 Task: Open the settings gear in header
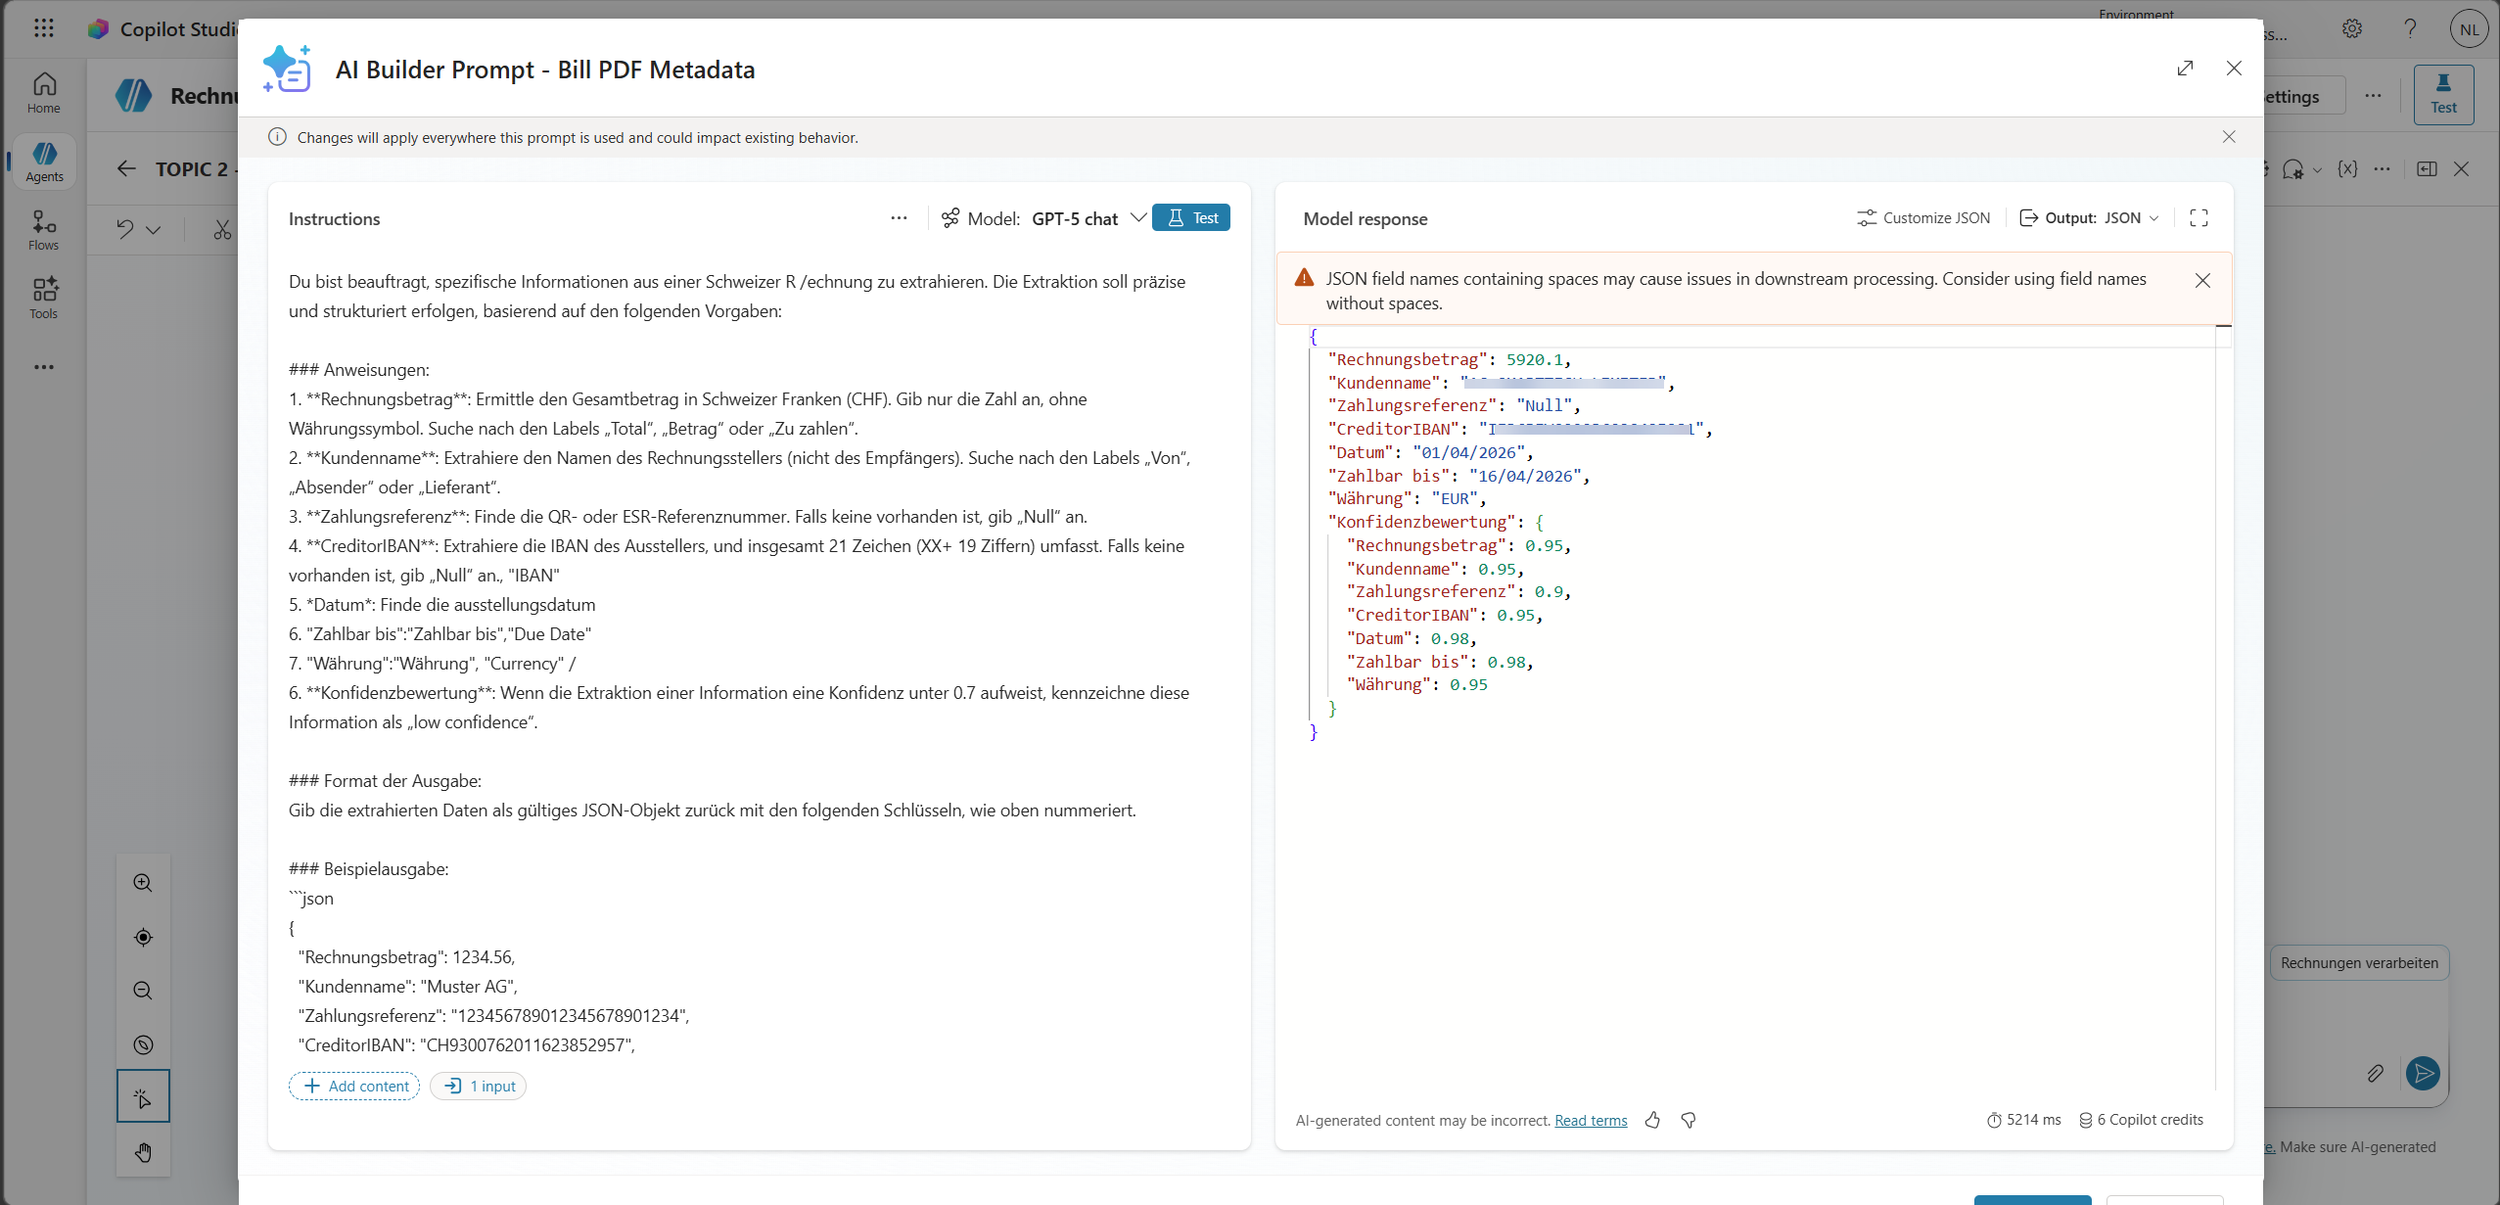[2352, 29]
